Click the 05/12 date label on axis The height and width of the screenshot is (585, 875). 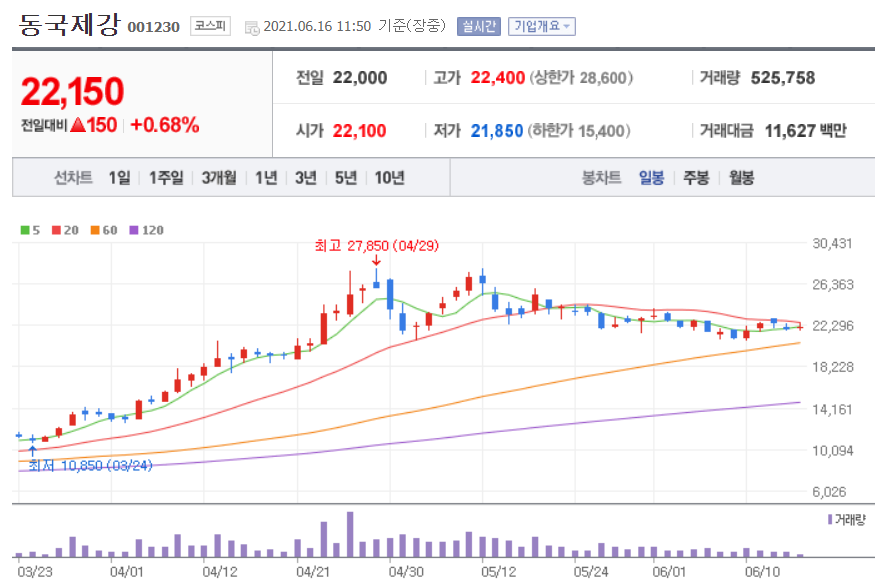tap(498, 572)
